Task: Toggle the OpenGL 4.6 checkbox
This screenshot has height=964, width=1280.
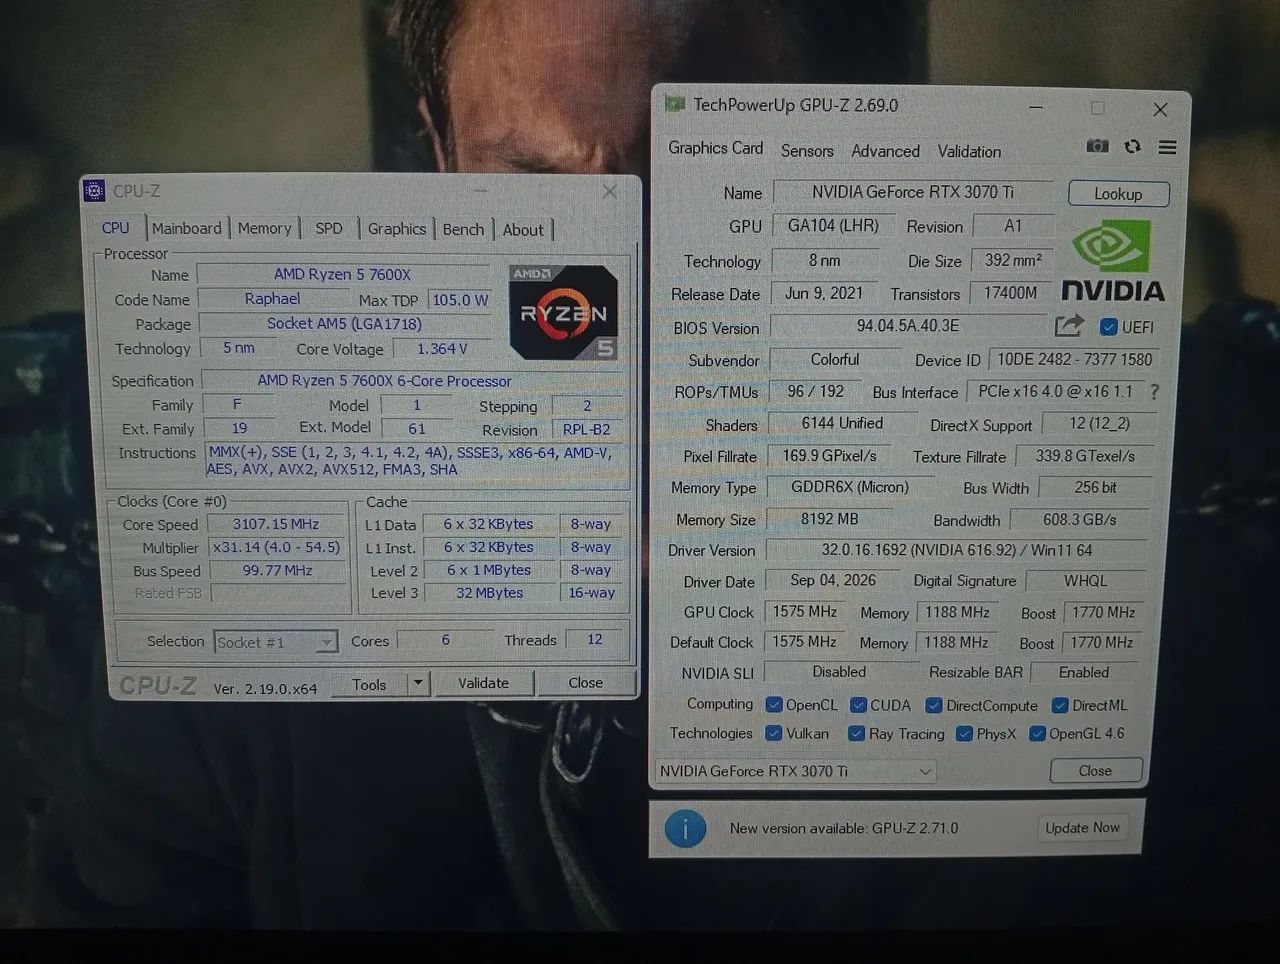Action: click(1037, 733)
